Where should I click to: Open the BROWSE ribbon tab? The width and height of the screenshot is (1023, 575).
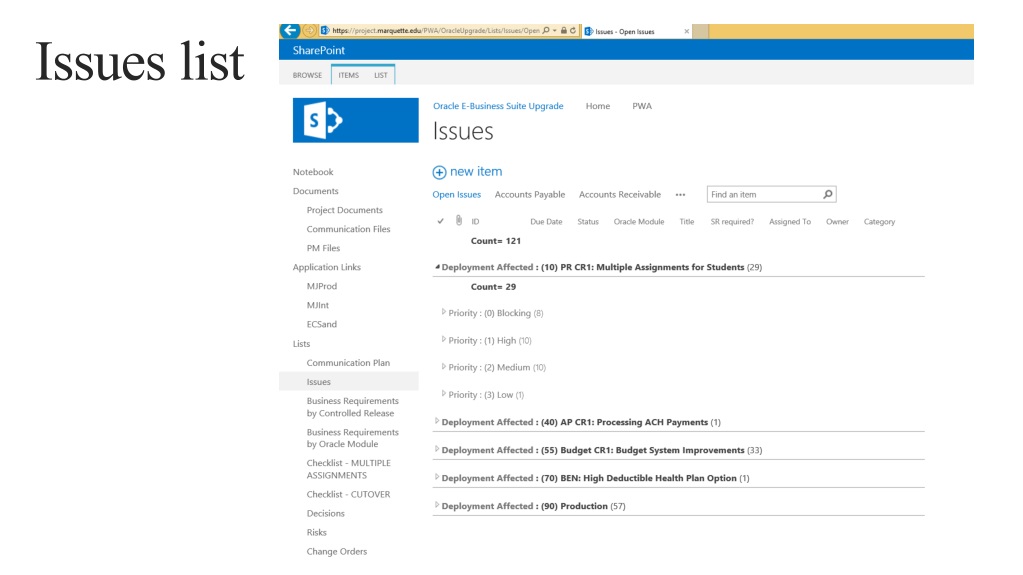307,75
